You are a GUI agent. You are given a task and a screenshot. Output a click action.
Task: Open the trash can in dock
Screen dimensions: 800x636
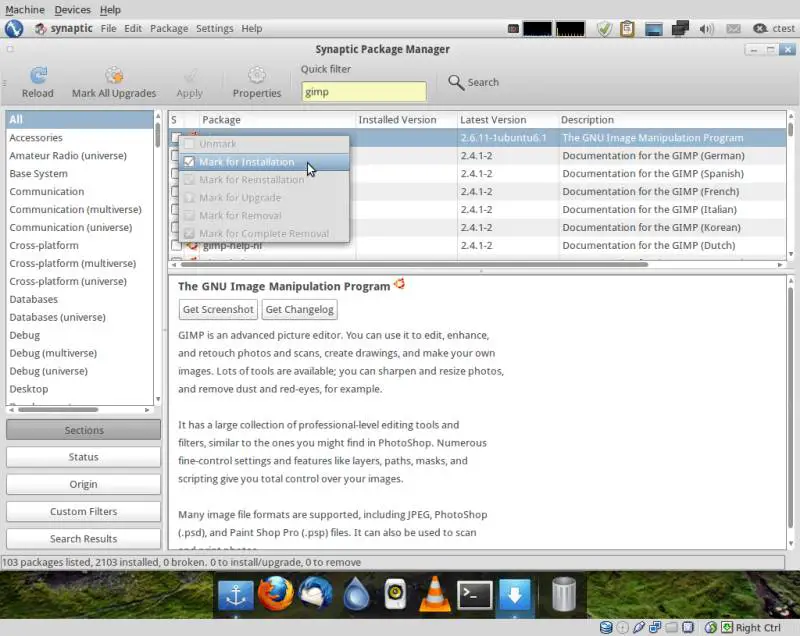pos(564,594)
